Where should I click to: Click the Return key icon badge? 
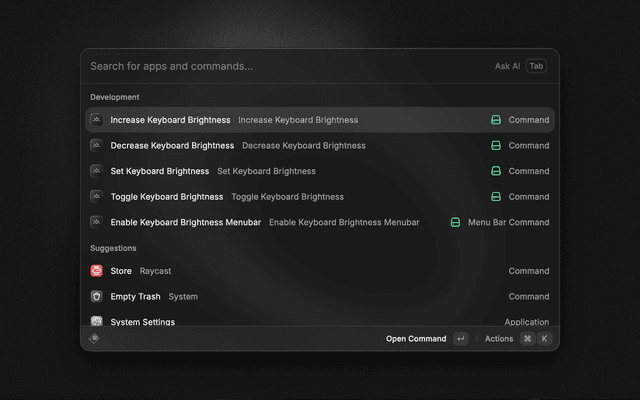click(x=461, y=339)
